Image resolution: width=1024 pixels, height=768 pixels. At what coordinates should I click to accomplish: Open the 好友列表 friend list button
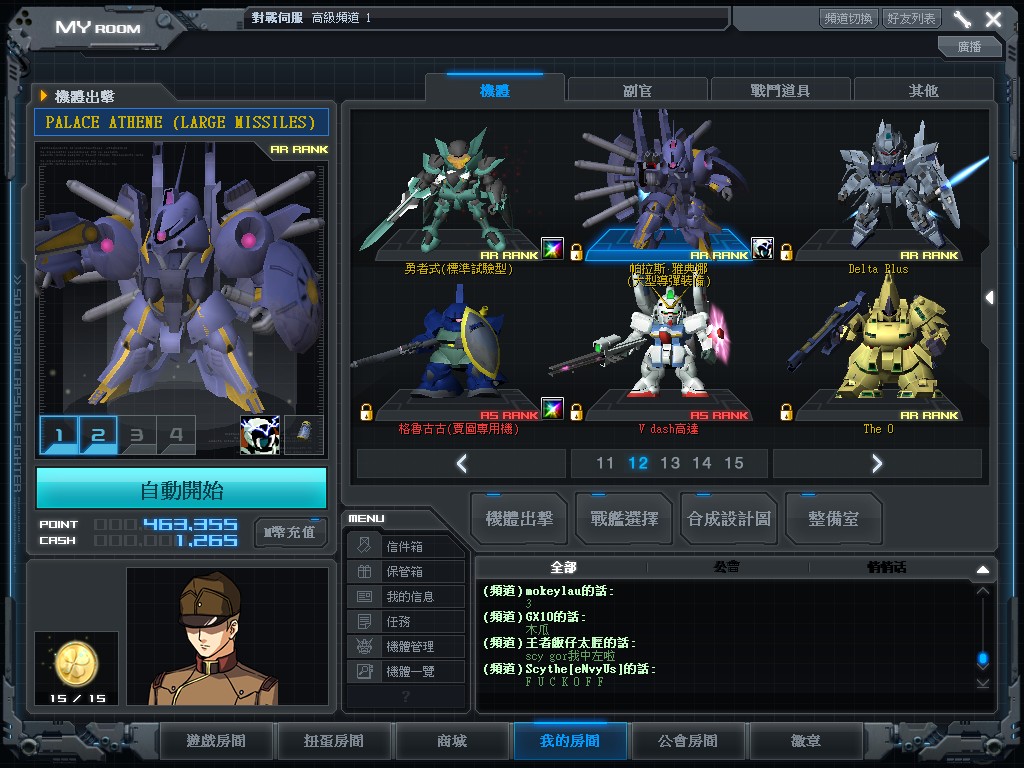point(911,18)
